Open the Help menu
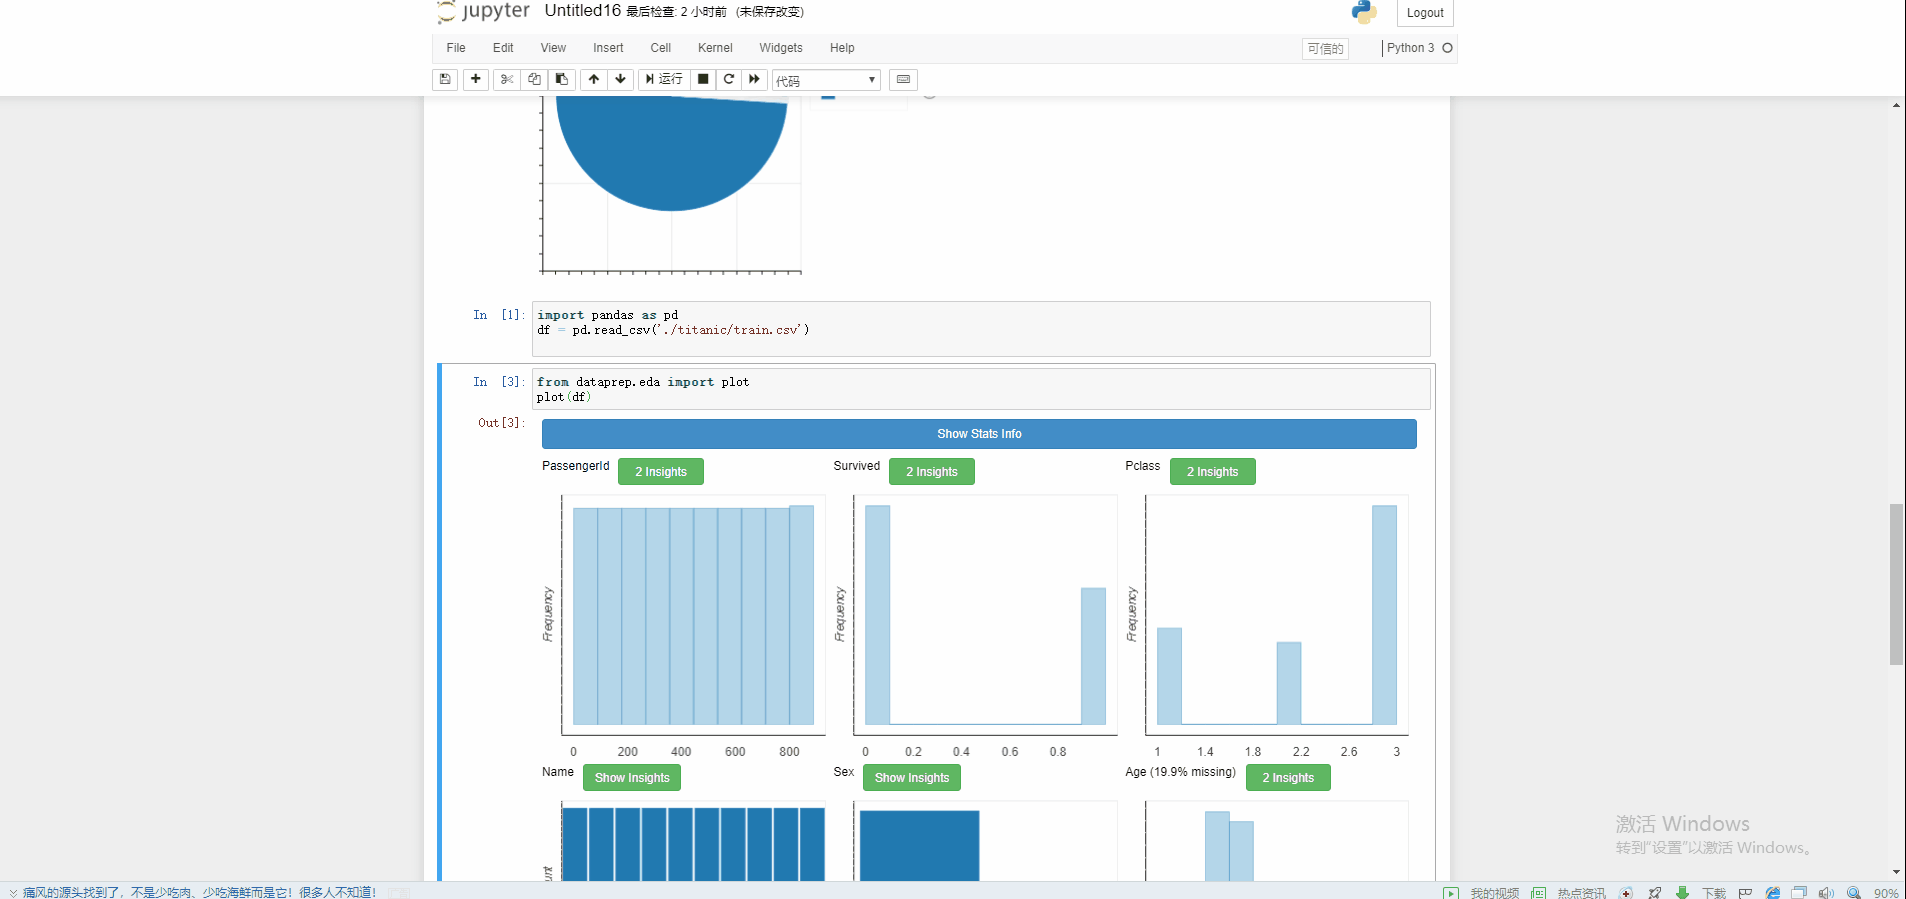Image resolution: width=1906 pixels, height=899 pixels. pyautogui.click(x=842, y=48)
